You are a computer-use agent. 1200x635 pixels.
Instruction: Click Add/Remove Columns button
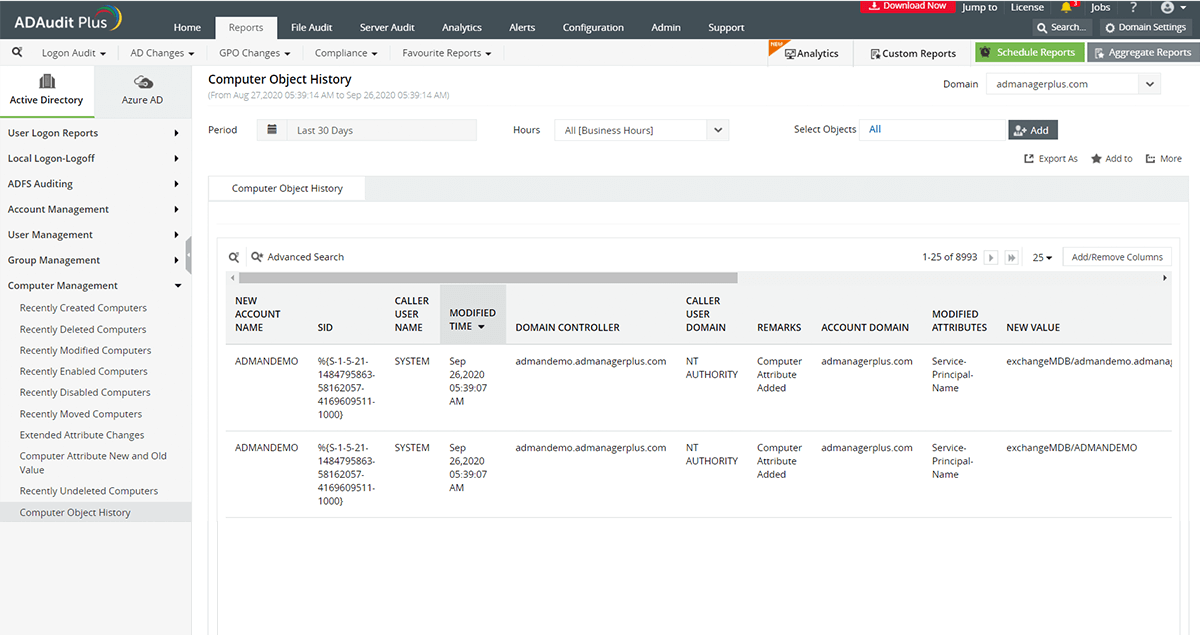pyautogui.click(x=1116, y=257)
